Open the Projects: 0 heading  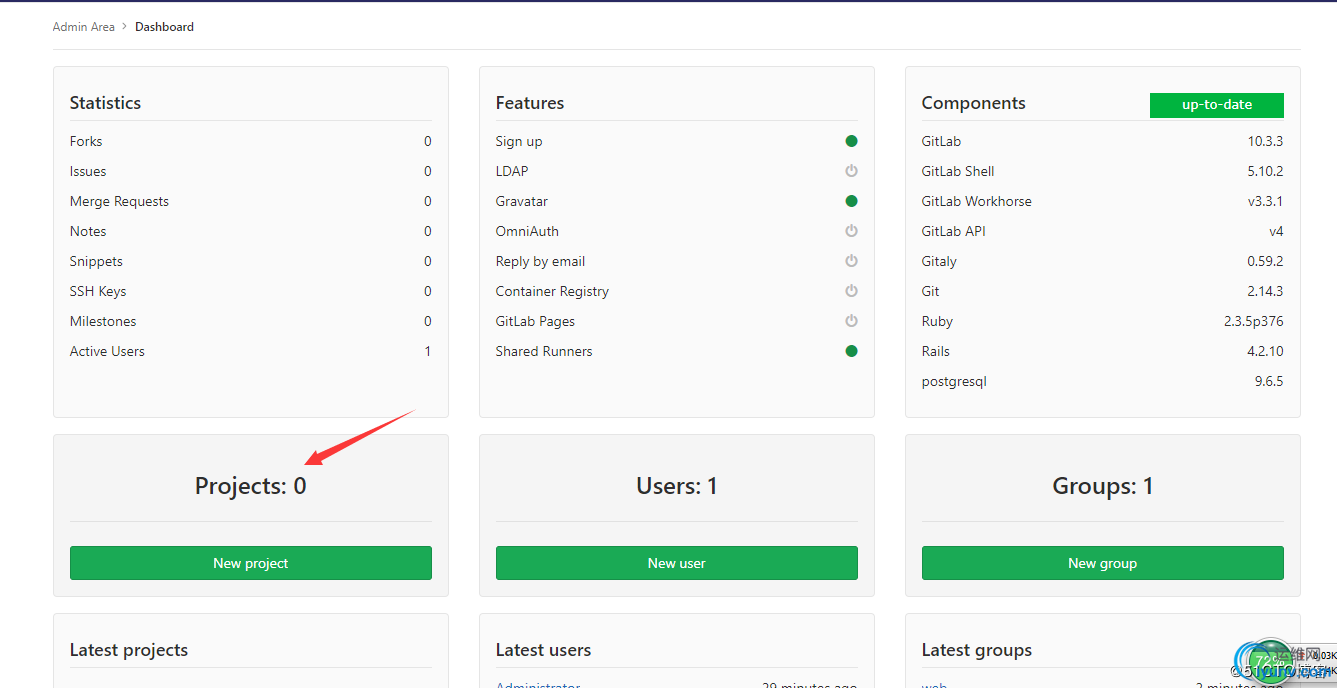pos(251,486)
